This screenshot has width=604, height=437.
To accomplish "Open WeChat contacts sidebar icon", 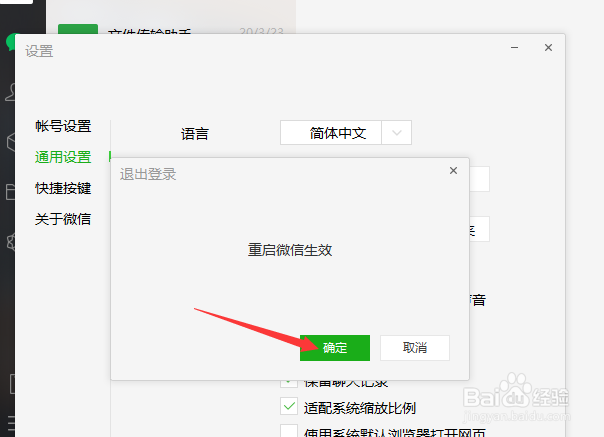I will [11, 92].
